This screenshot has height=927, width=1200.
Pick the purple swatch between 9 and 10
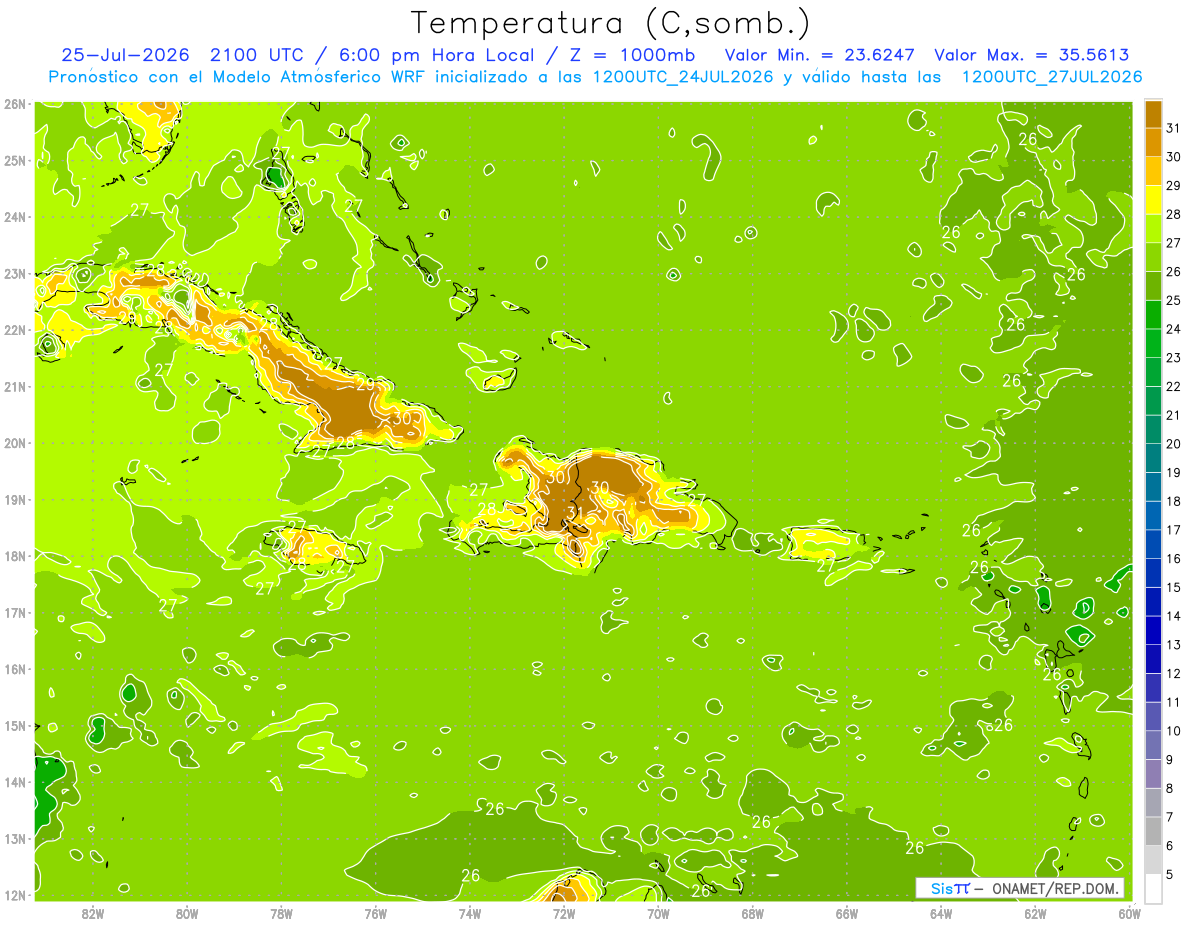coord(1153,745)
